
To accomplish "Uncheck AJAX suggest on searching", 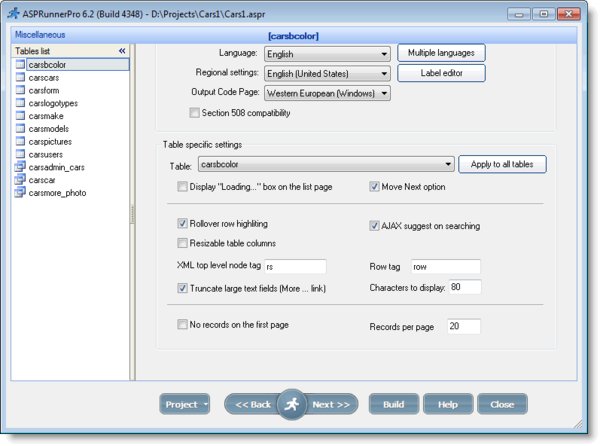I will [374, 226].
